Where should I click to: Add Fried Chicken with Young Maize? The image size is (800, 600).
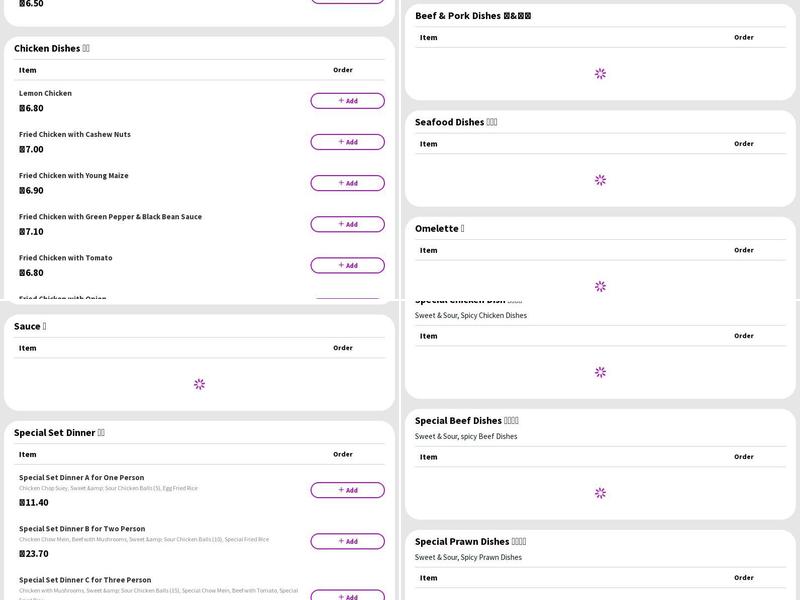pyautogui.click(x=347, y=183)
